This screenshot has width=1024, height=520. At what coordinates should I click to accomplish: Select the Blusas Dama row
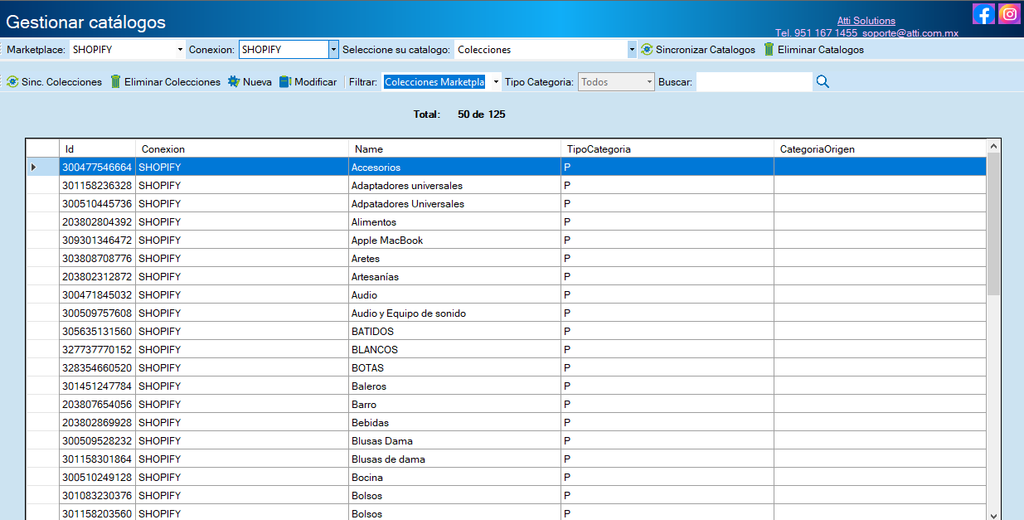[x=506, y=441]
